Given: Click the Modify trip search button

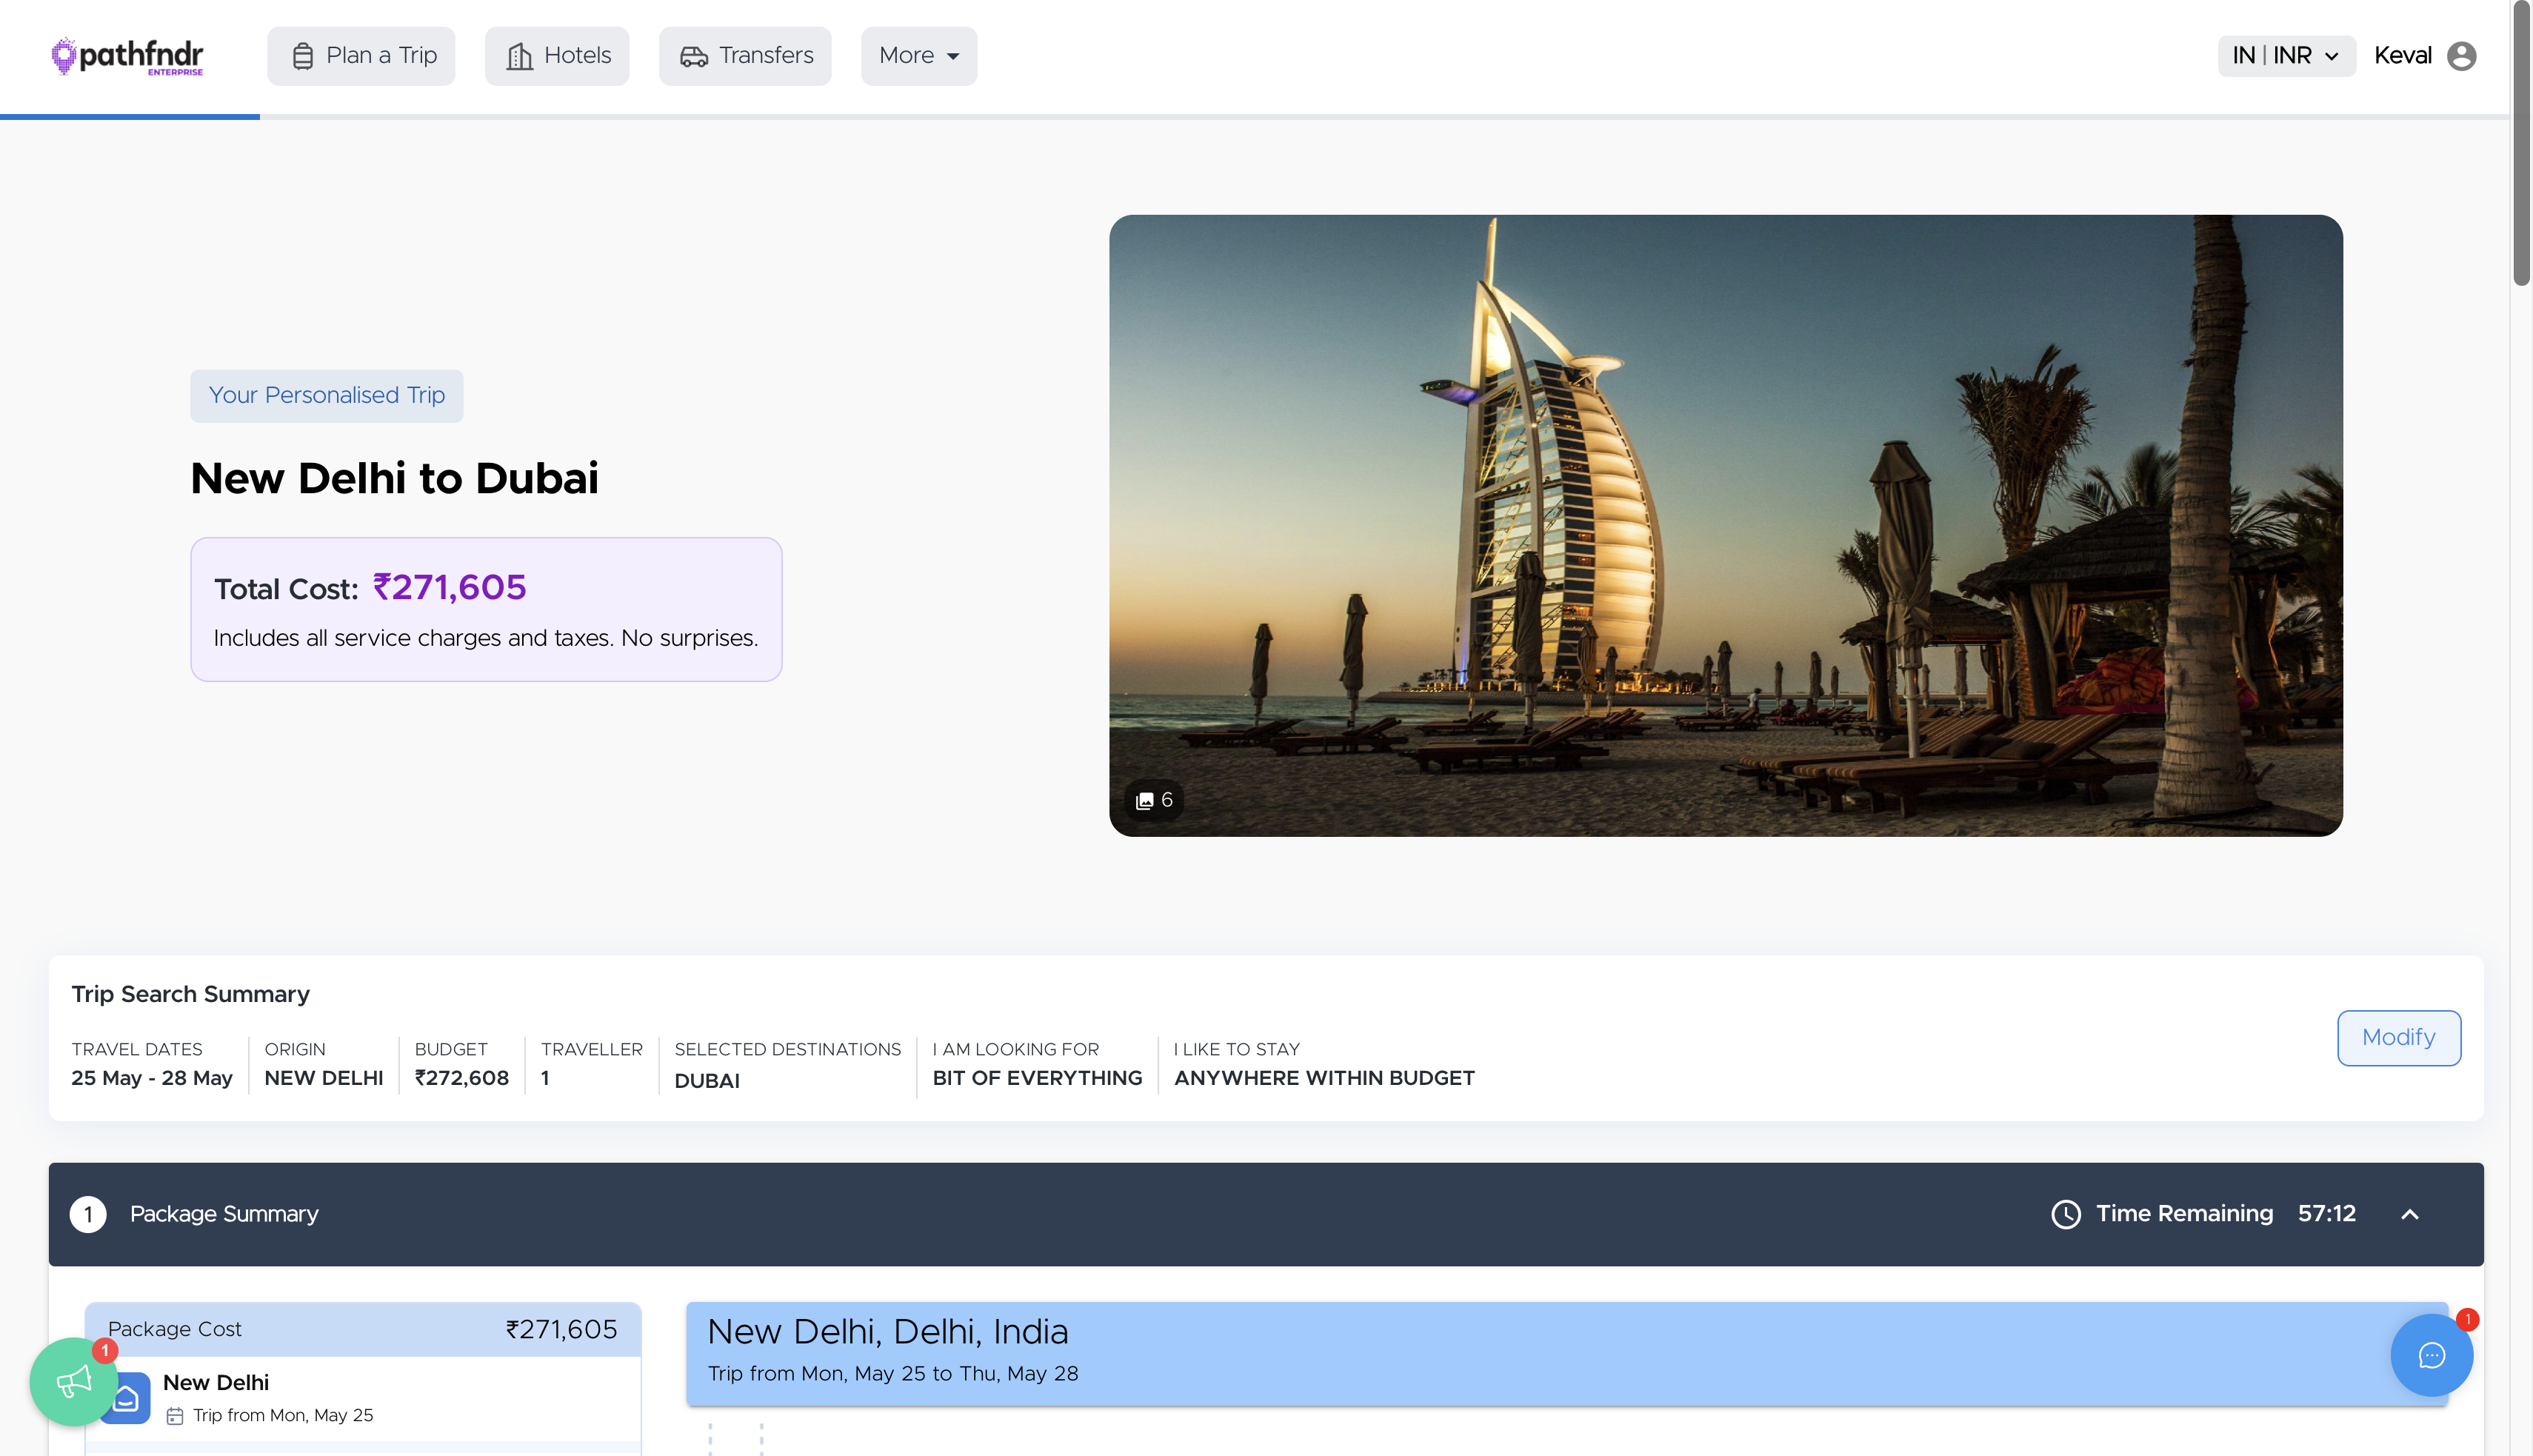Looking at the screenshot, I should coord(2398,1038).
